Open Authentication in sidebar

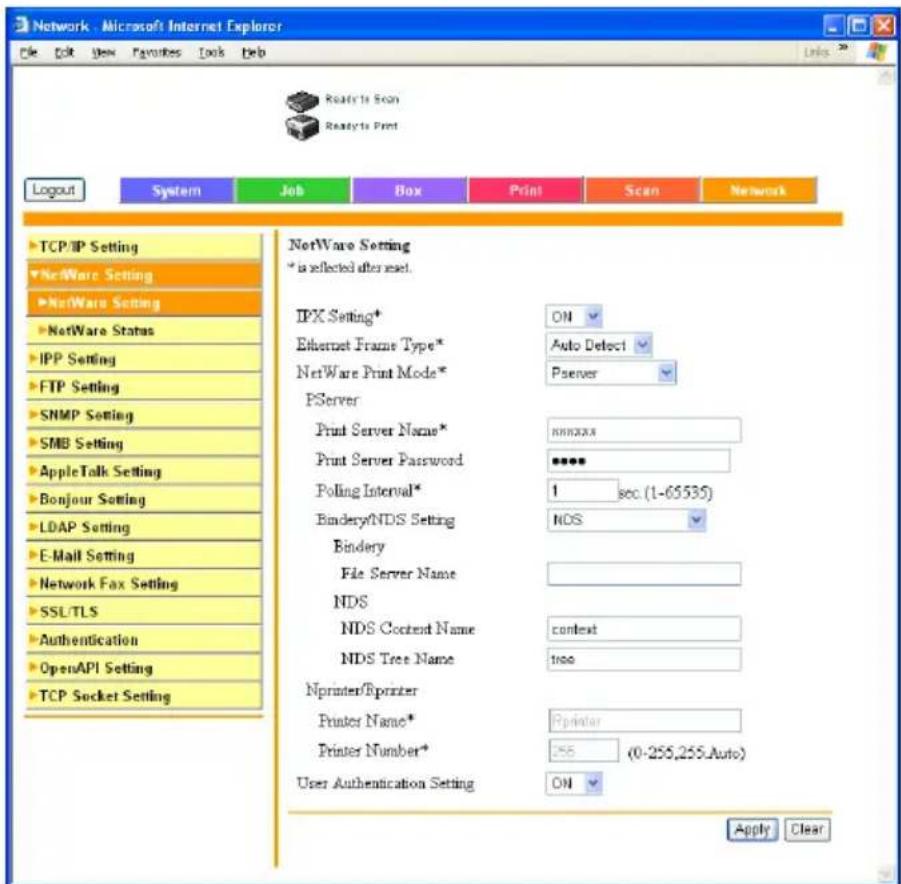[x=144, y=640]
